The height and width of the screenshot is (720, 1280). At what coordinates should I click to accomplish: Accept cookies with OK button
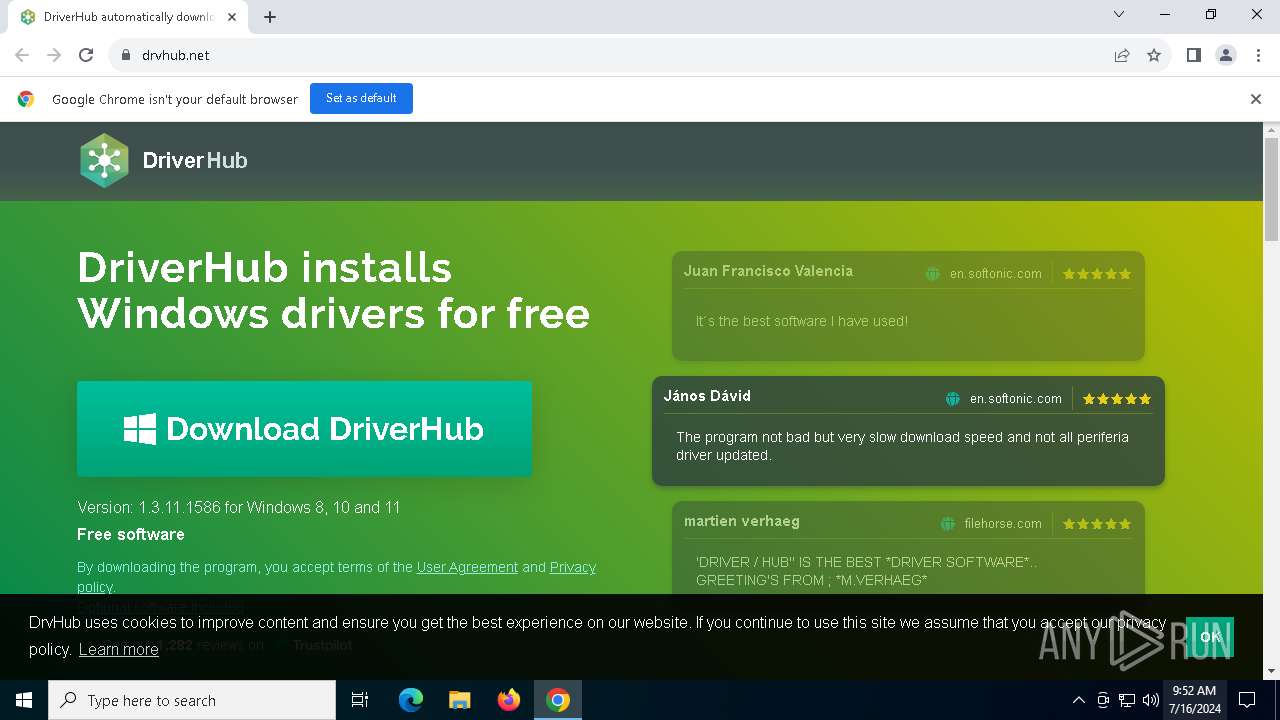[x=1210, y=637]
